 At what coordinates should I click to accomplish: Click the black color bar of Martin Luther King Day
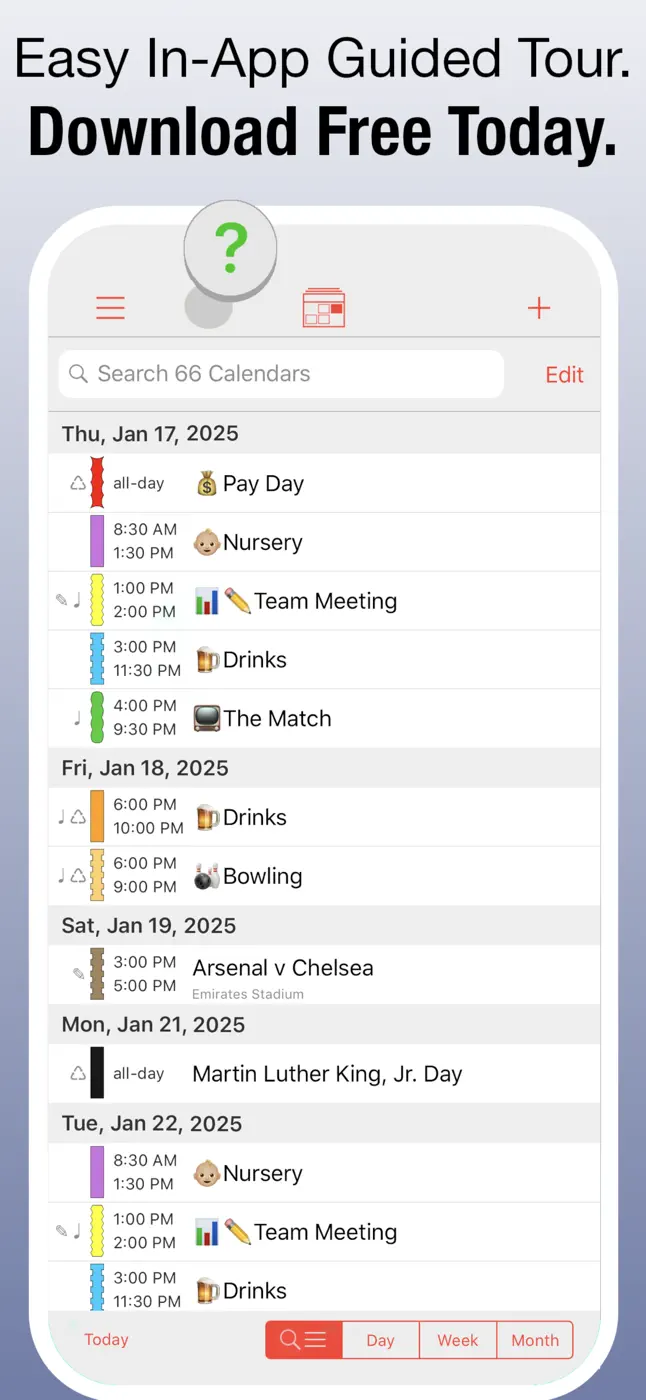pyautogui.click(x=97, y=1073)
